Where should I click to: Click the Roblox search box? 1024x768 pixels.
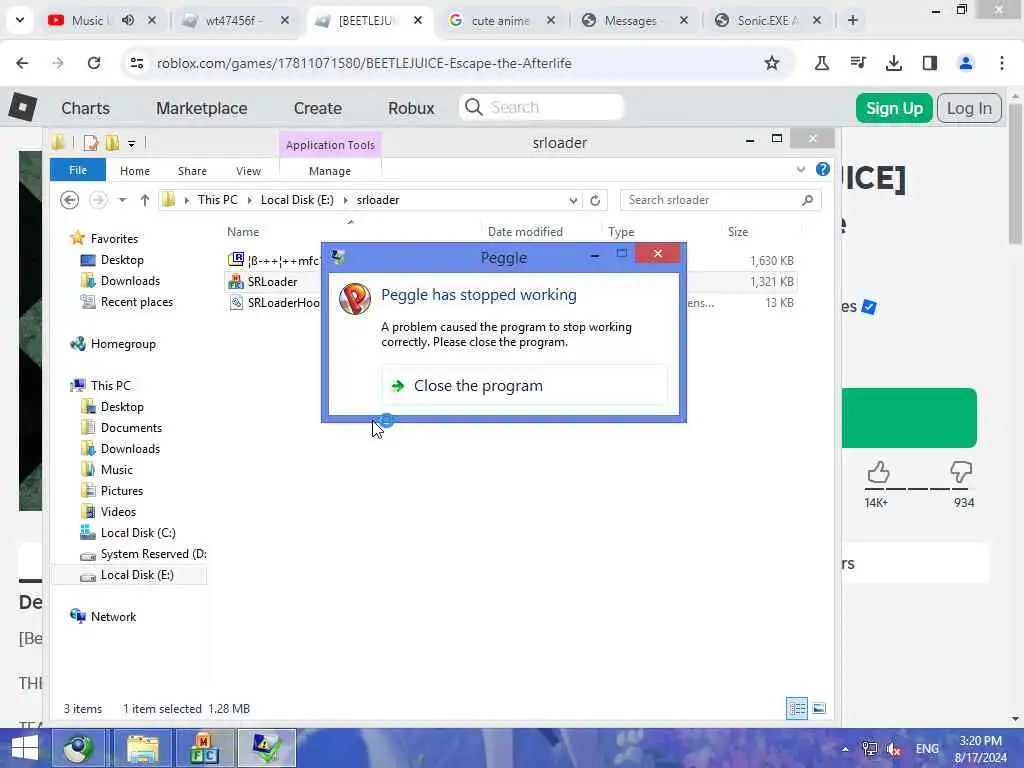pos(542,107)
